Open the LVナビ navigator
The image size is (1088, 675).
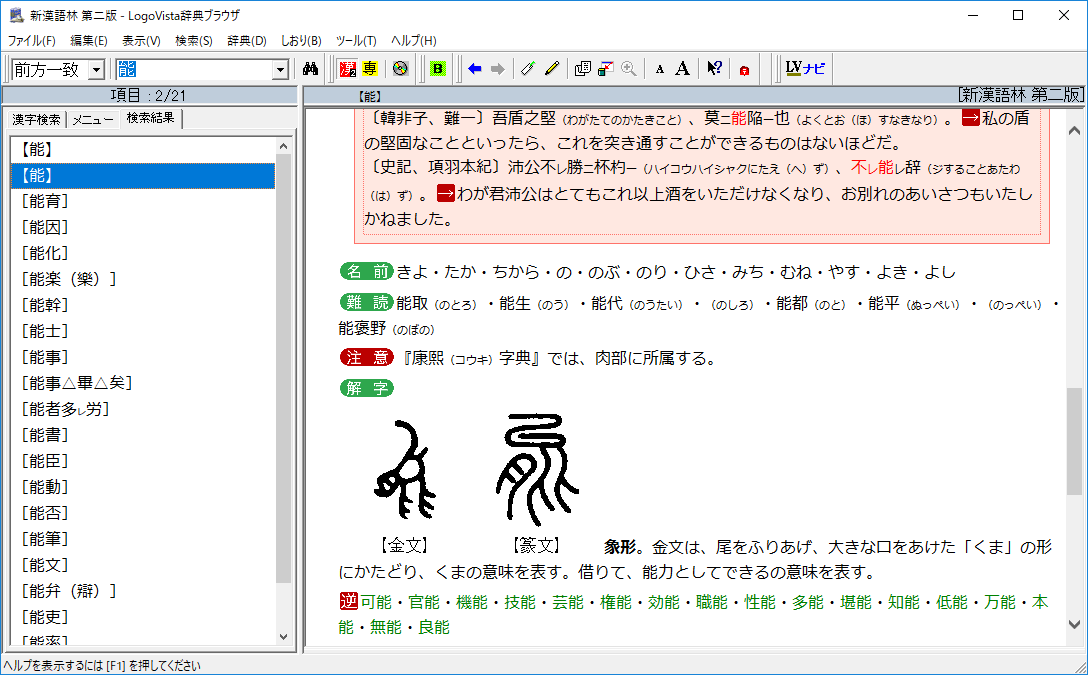click(805, 69)
